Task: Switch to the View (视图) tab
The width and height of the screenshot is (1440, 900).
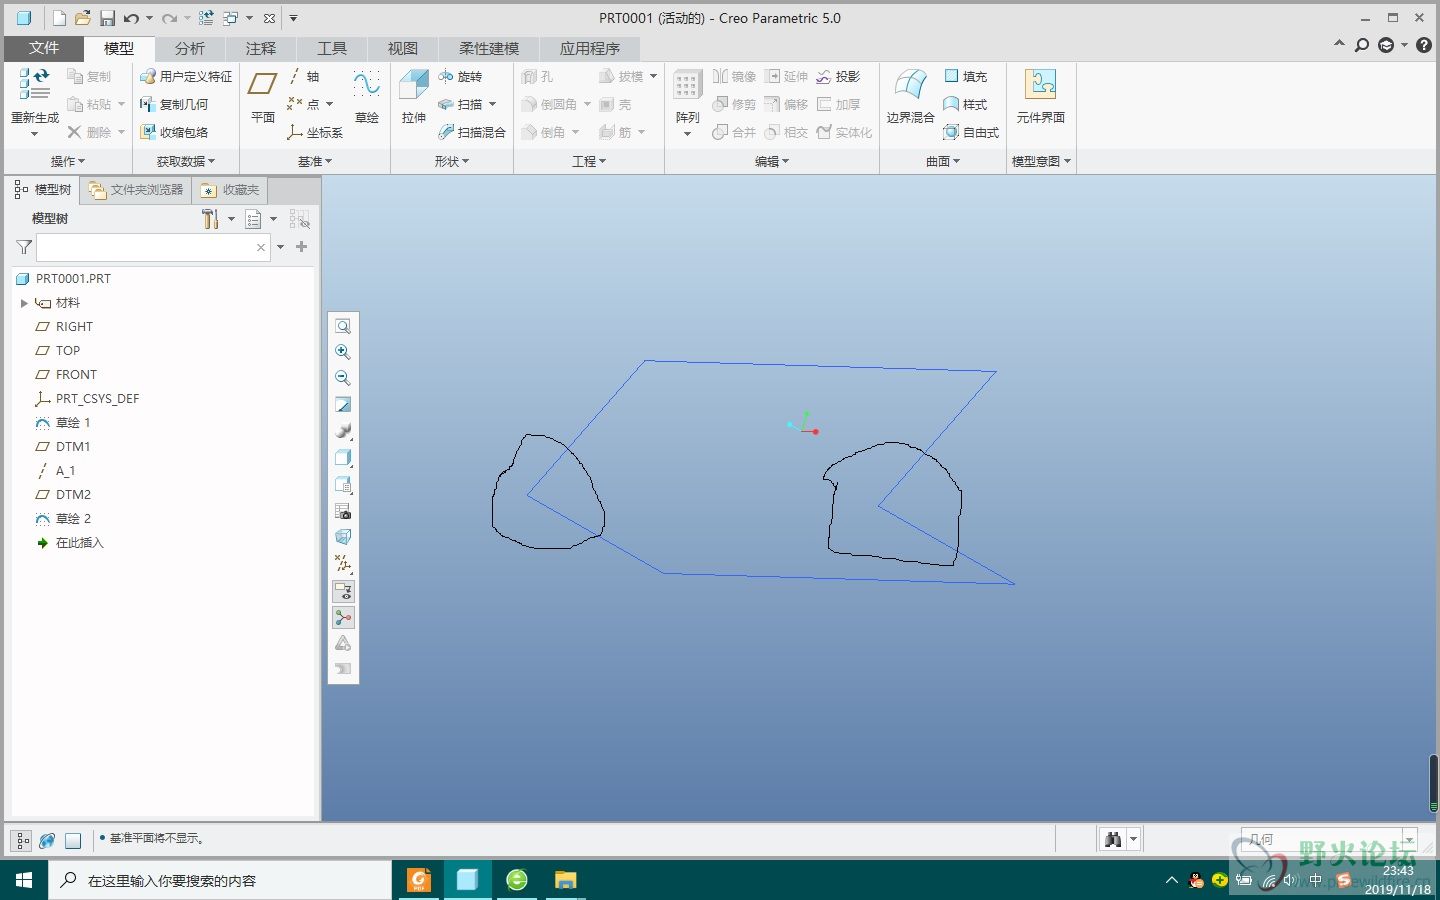Action: coord(402,48)
